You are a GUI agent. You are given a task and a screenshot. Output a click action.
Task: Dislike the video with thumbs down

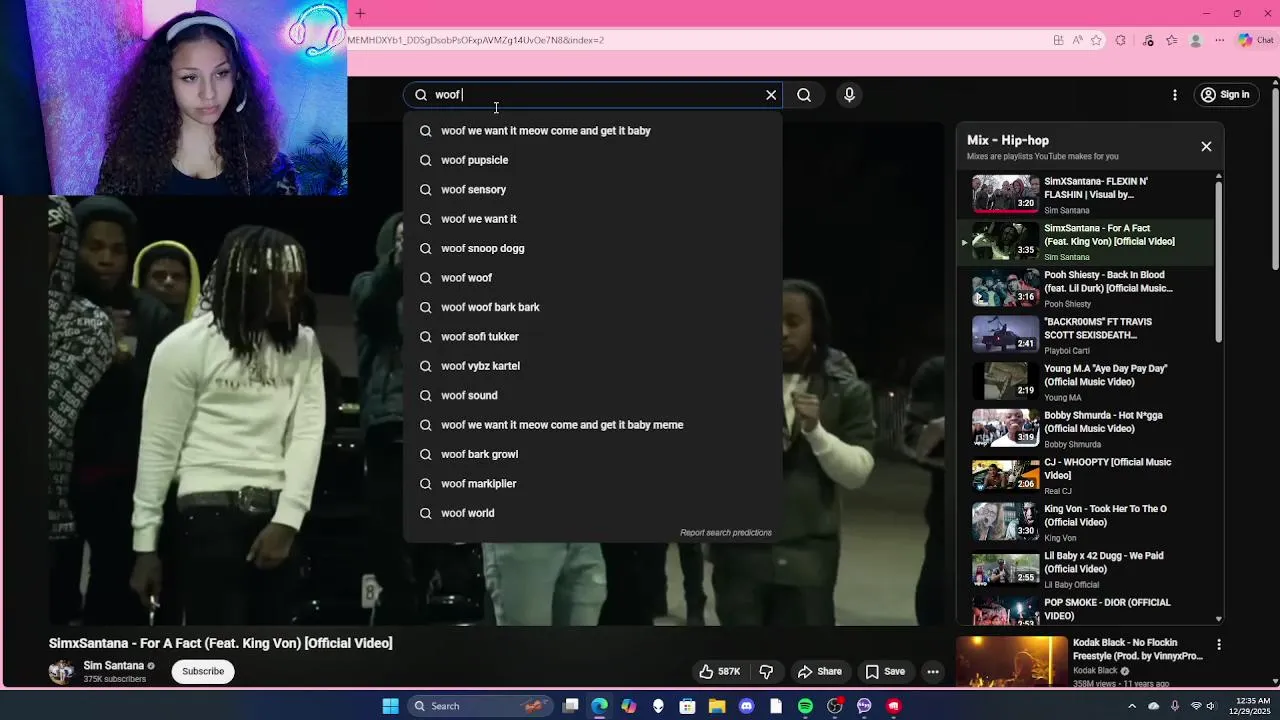coord(766,671)
